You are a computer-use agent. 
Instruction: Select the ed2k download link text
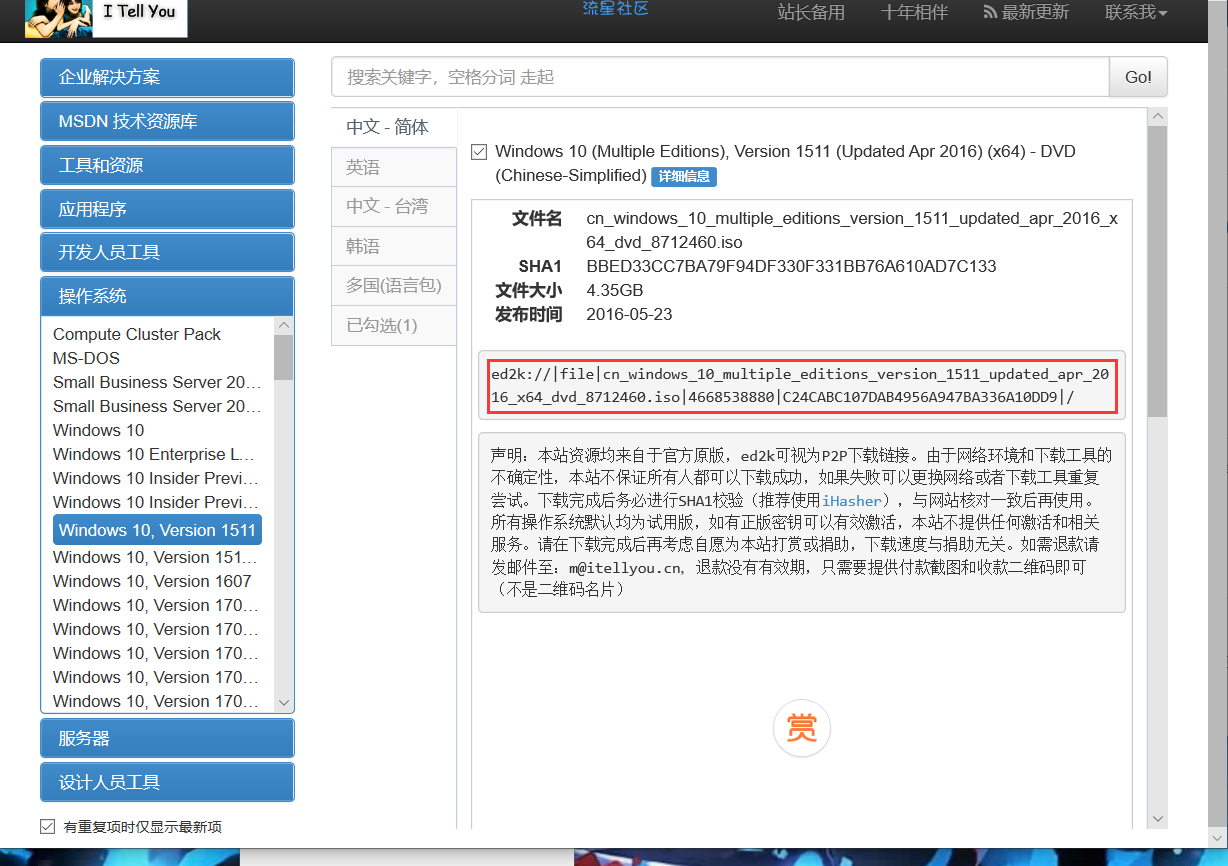[802, 385]
